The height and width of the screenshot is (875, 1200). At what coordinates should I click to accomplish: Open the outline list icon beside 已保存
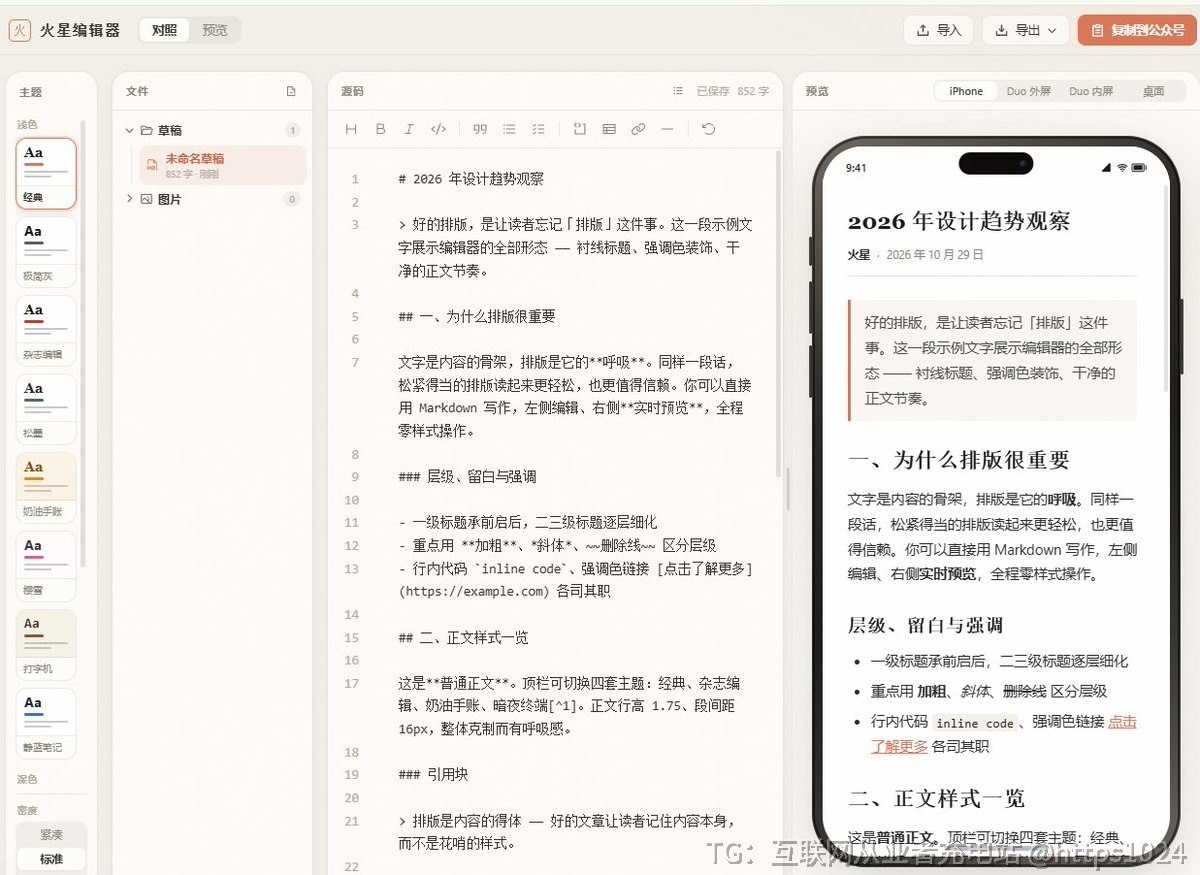point(678,91)
